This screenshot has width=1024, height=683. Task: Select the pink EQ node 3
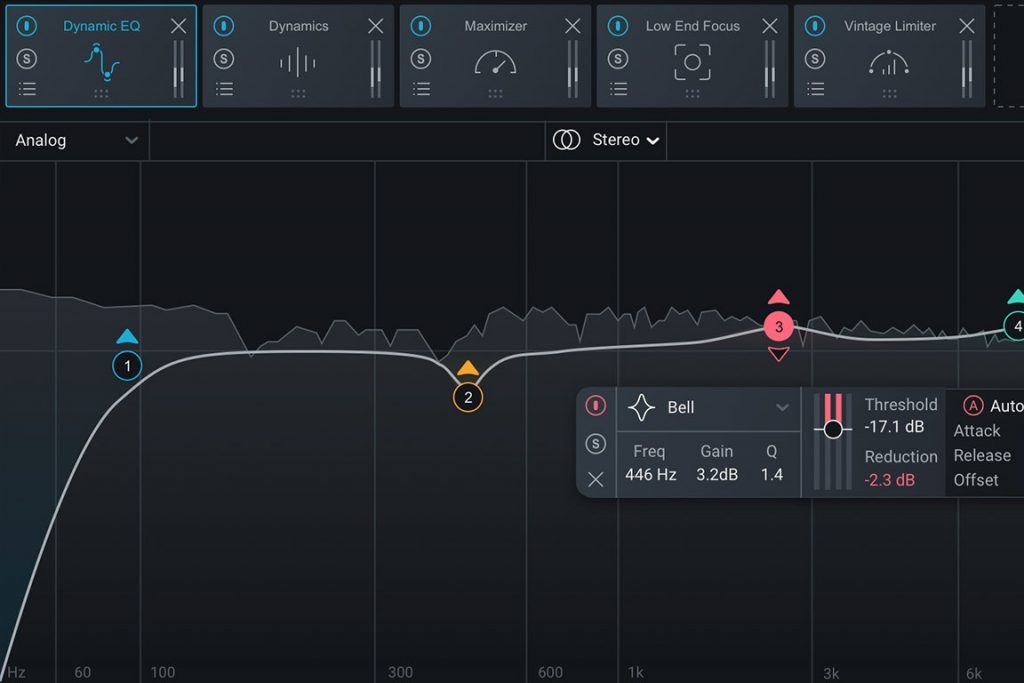tap(778, 326)
